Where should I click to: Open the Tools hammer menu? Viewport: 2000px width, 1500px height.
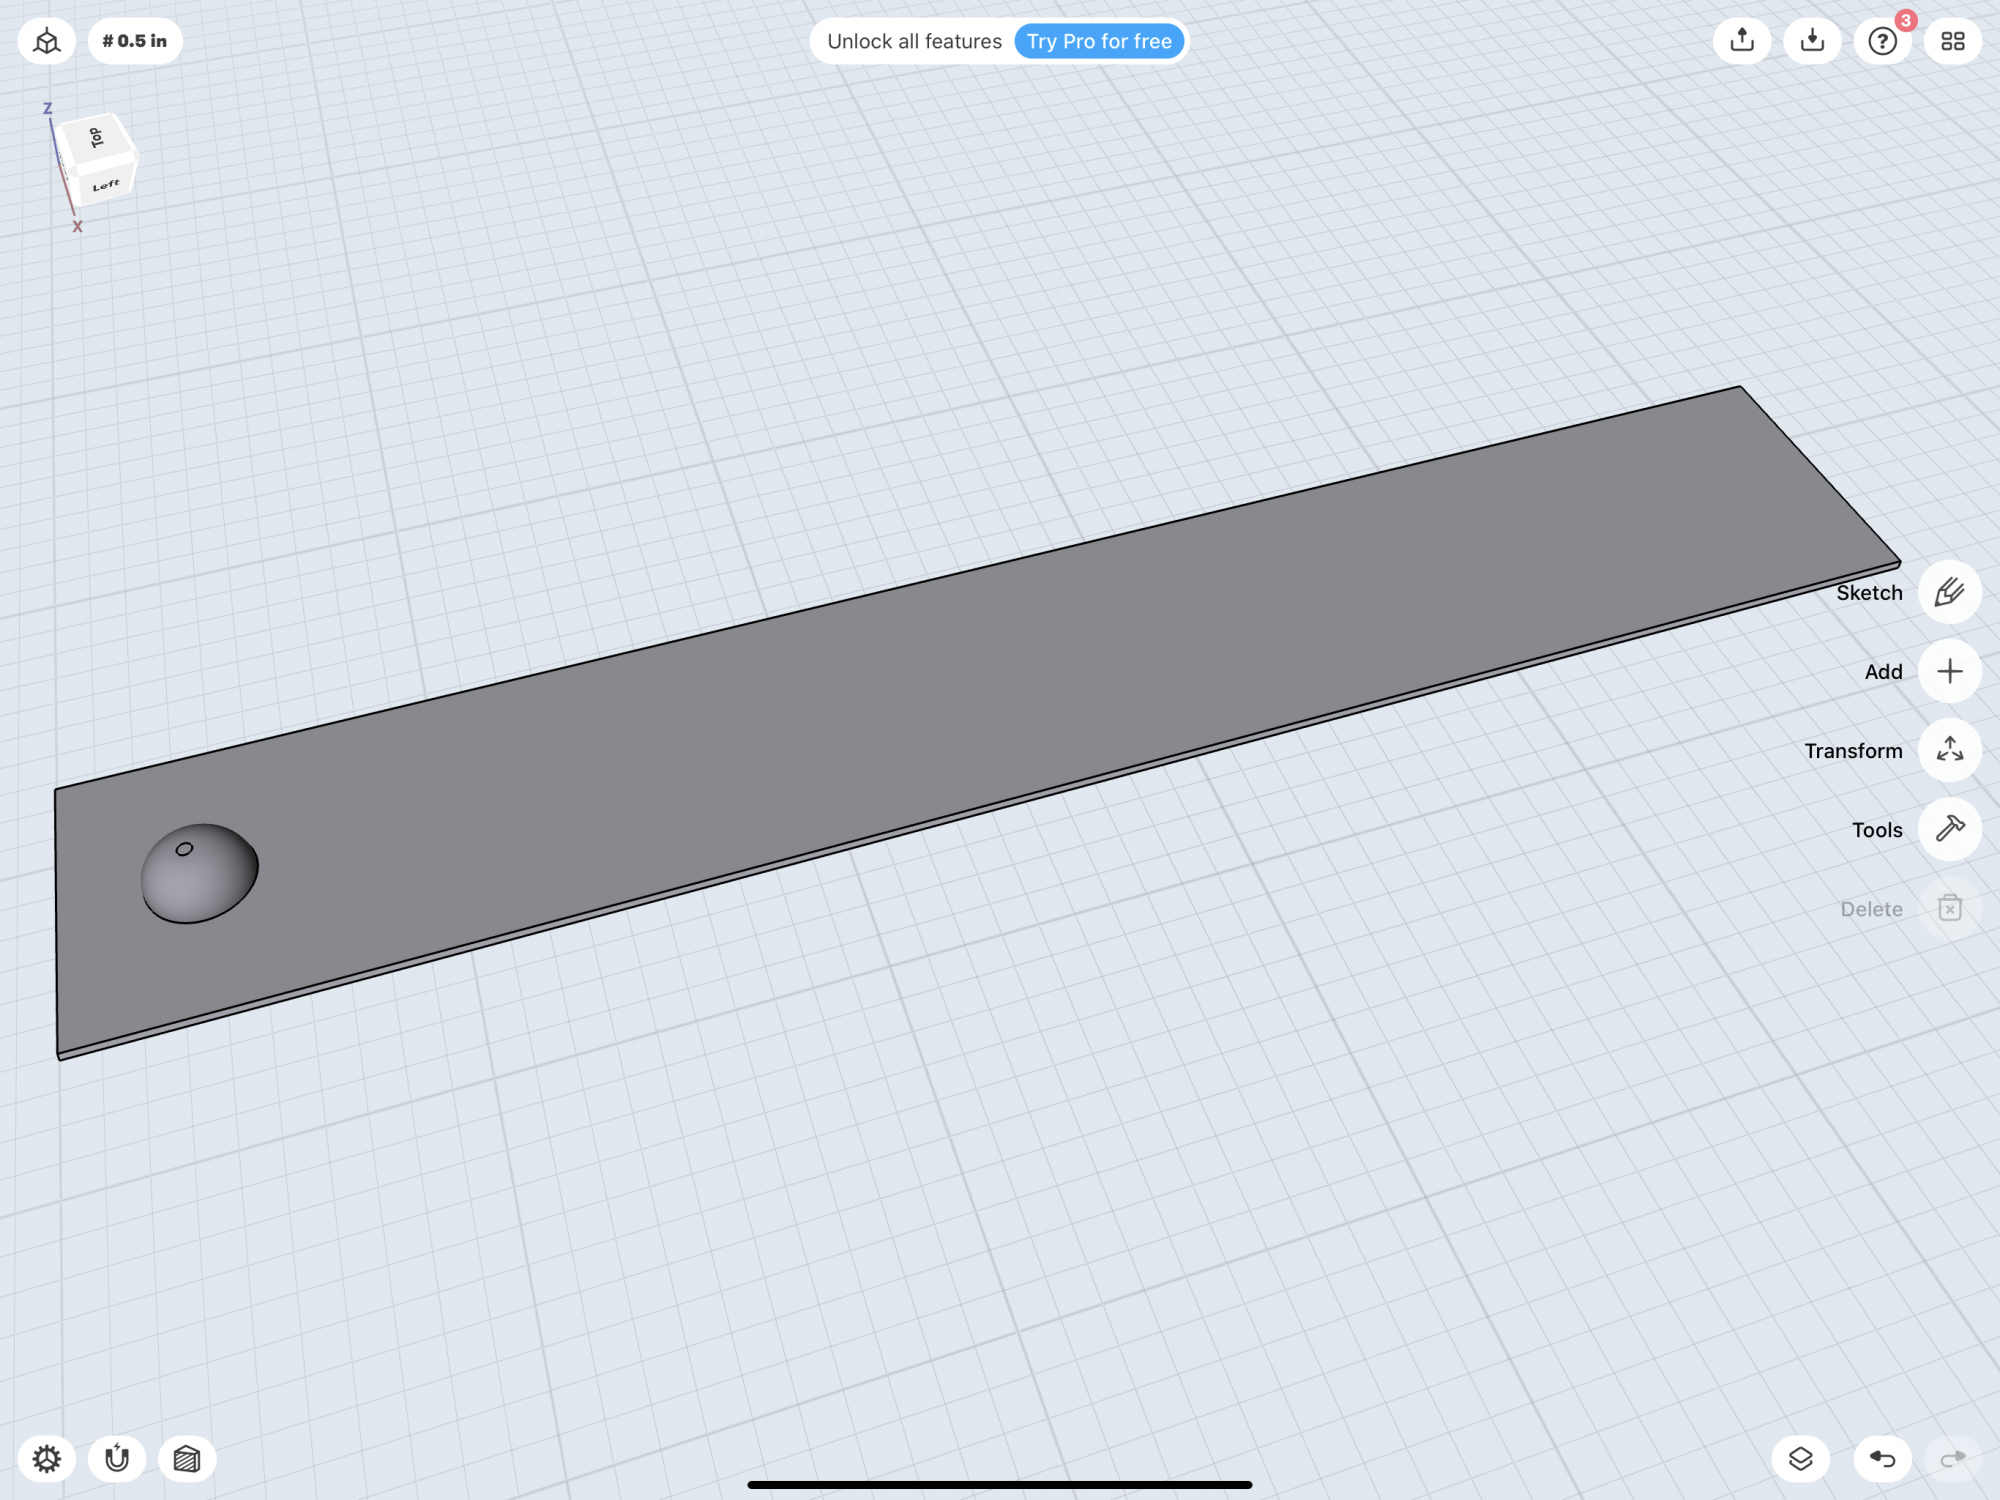(1949, 829)
